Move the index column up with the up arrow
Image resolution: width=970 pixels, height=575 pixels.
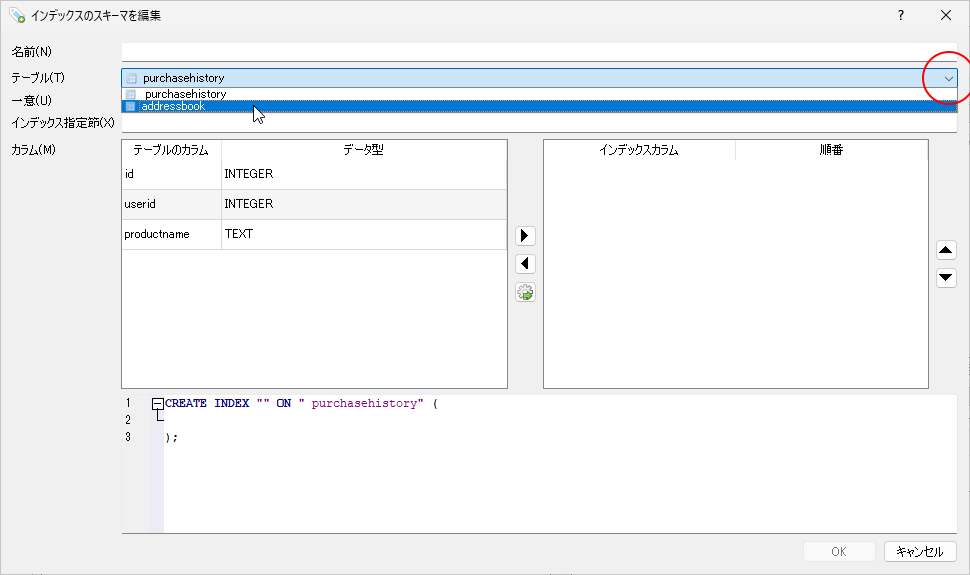pos(946,250)
